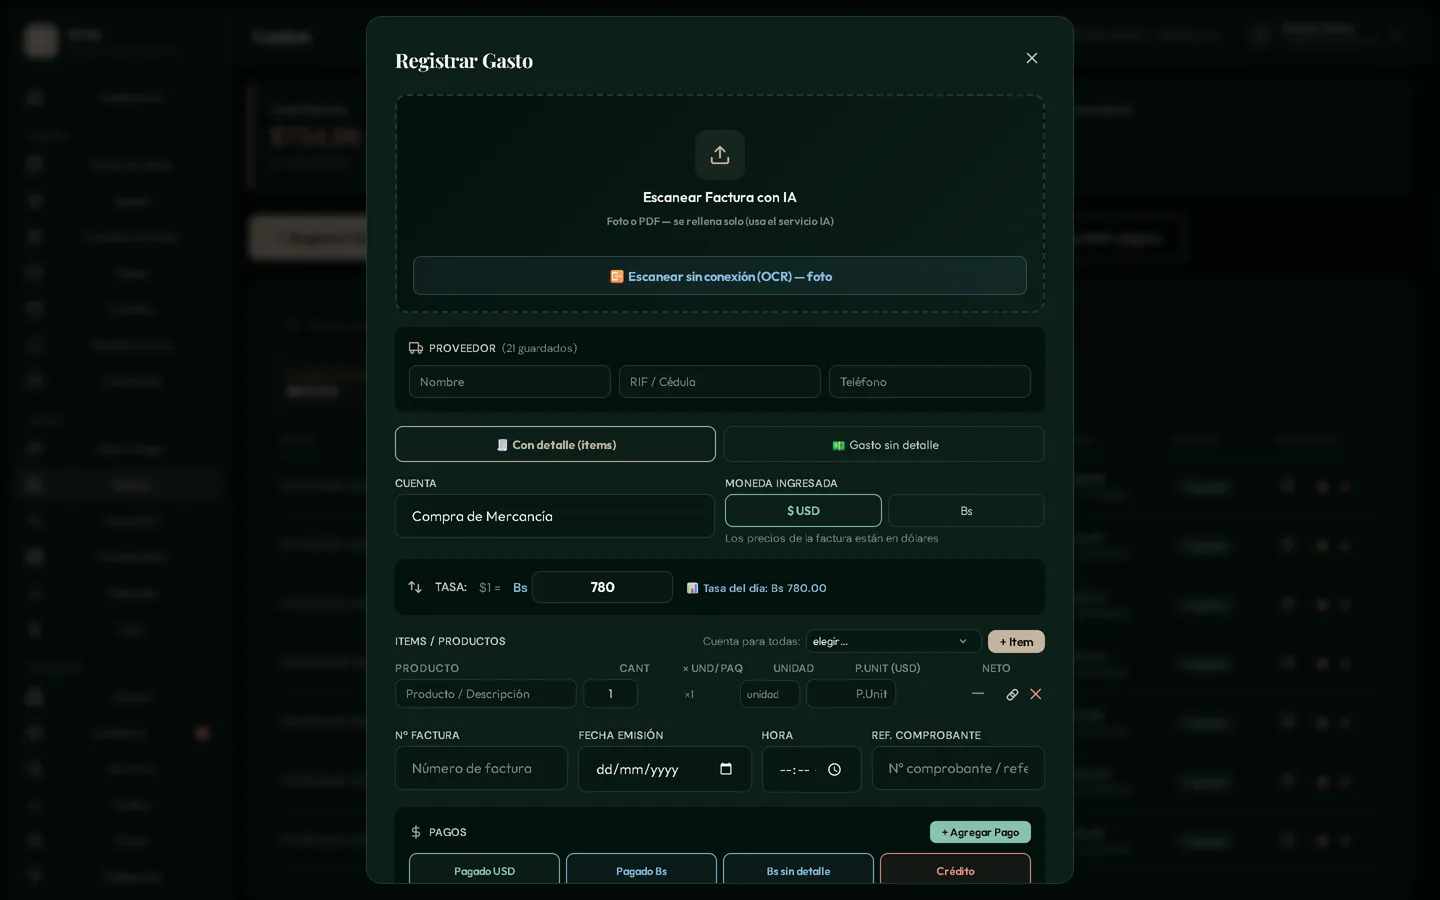Click the + Agregar Pago button

[x=980, y=832]
